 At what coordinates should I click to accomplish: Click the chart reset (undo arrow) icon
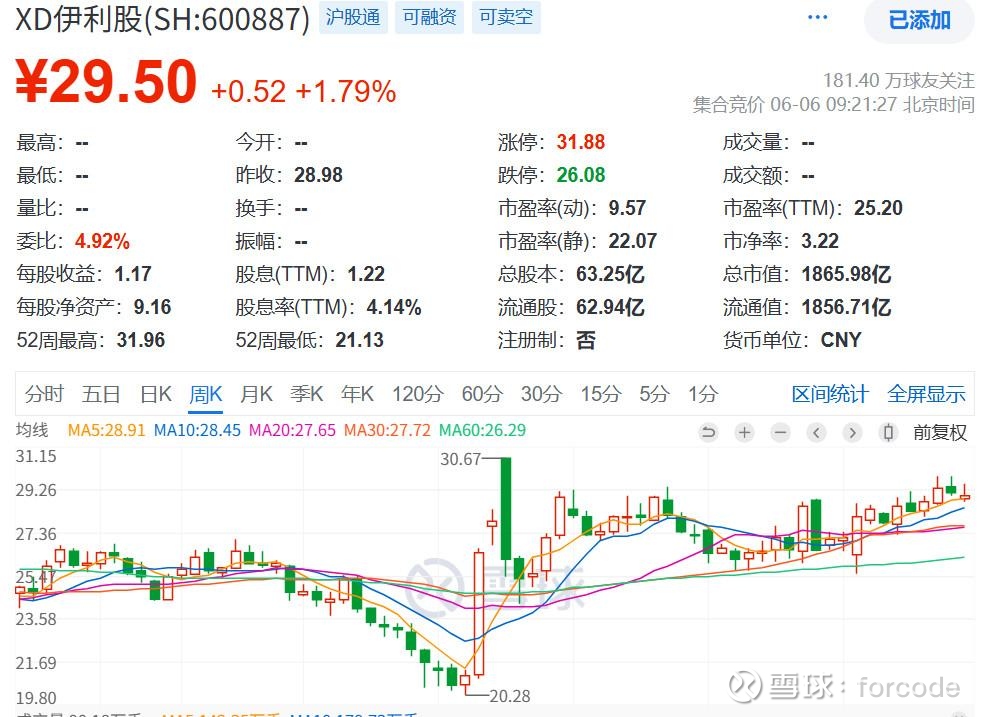click(x=708, y=433)
